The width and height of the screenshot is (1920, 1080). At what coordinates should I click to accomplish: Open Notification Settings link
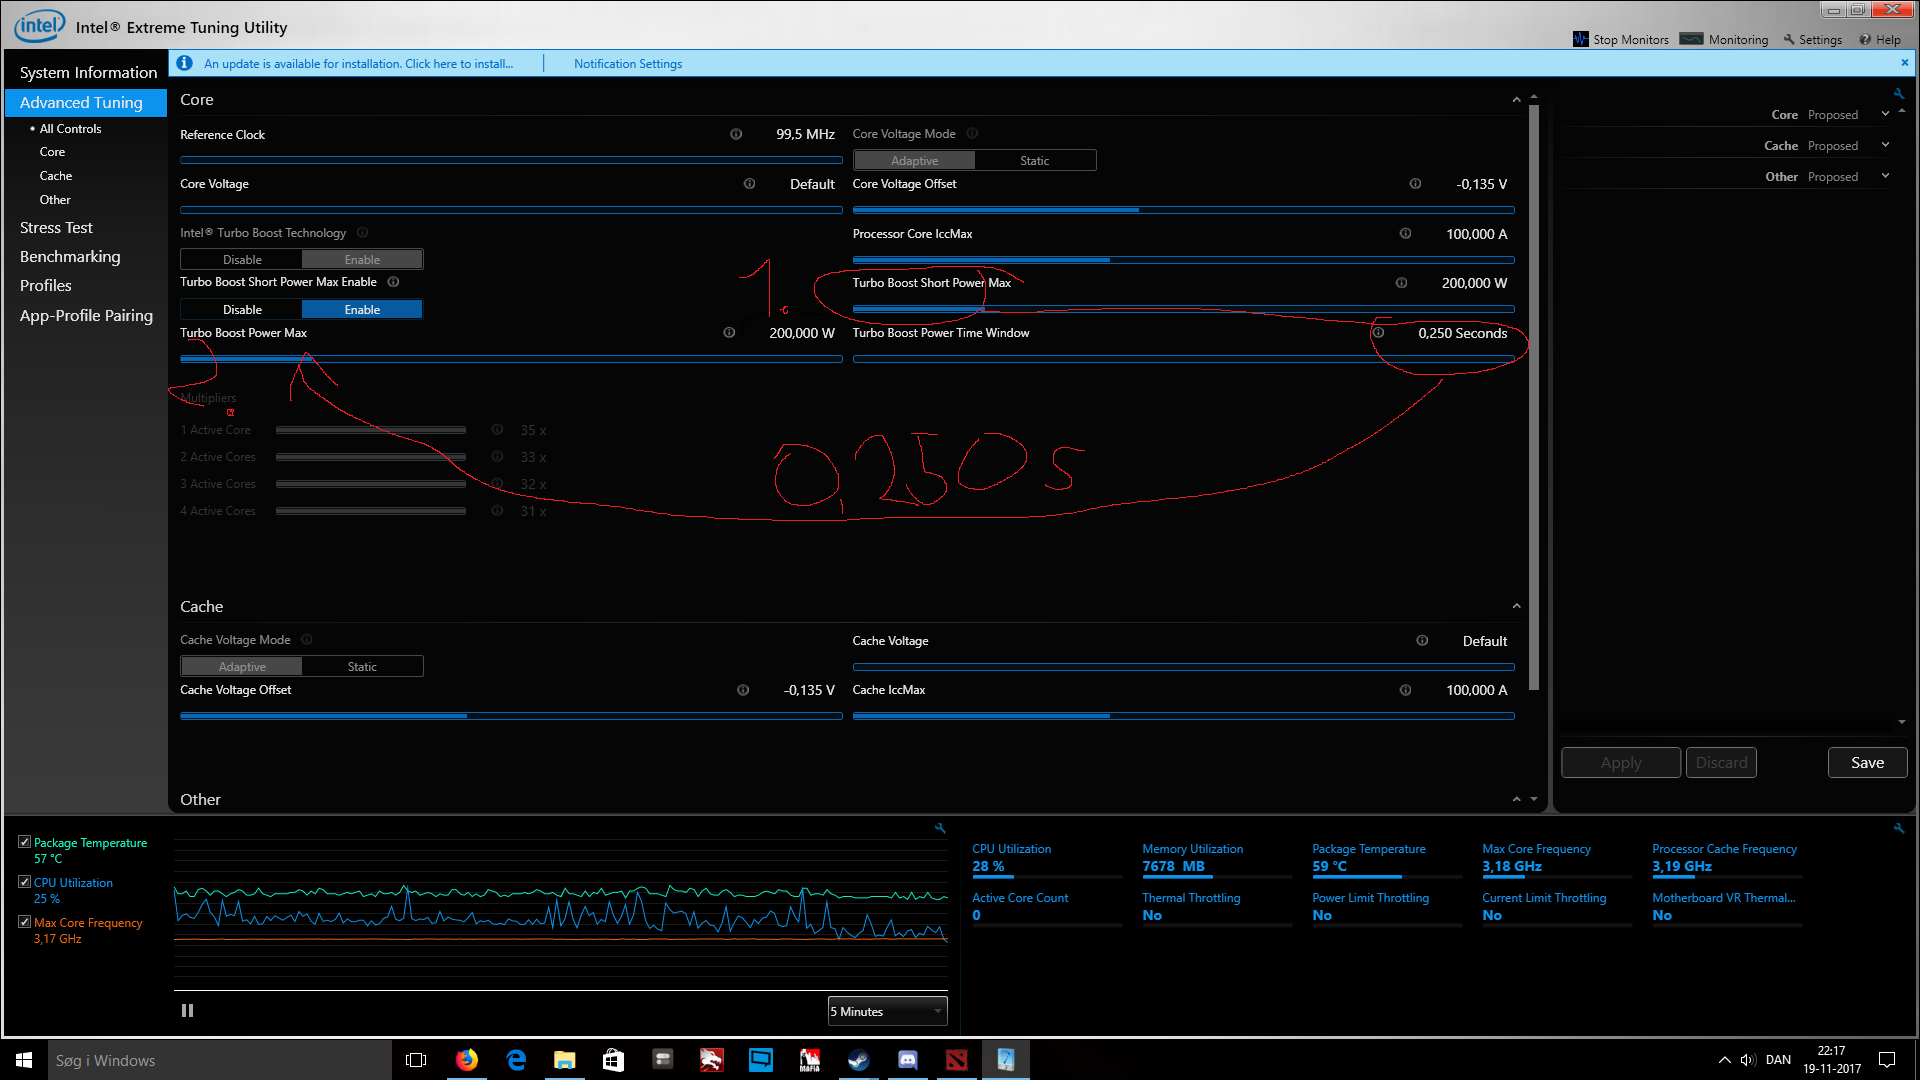(x=628, y=63)
